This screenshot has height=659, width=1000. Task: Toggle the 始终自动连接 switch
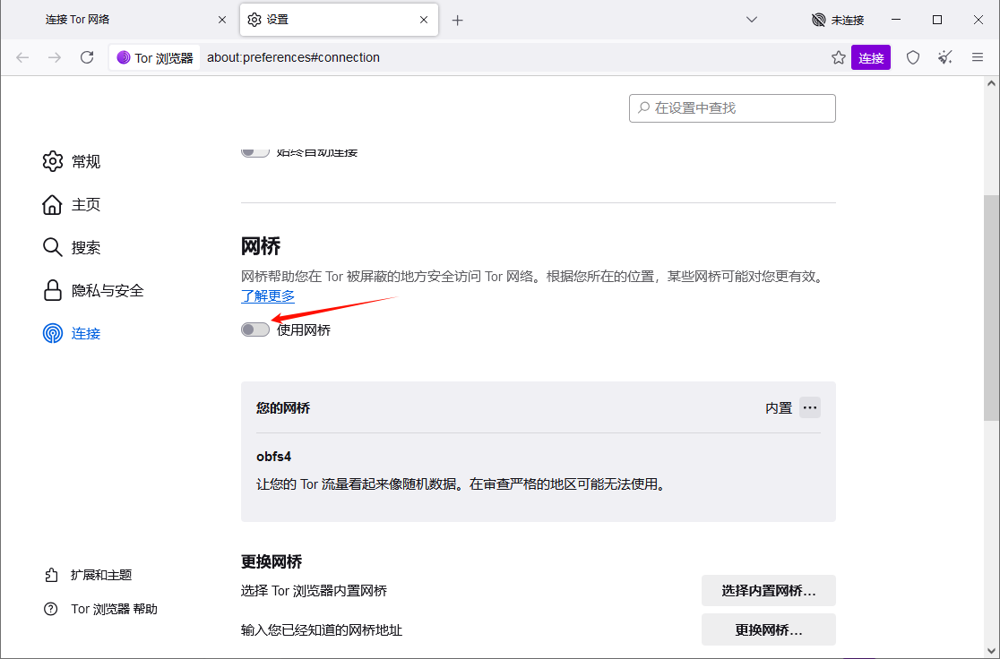click(x=255, y=152)
